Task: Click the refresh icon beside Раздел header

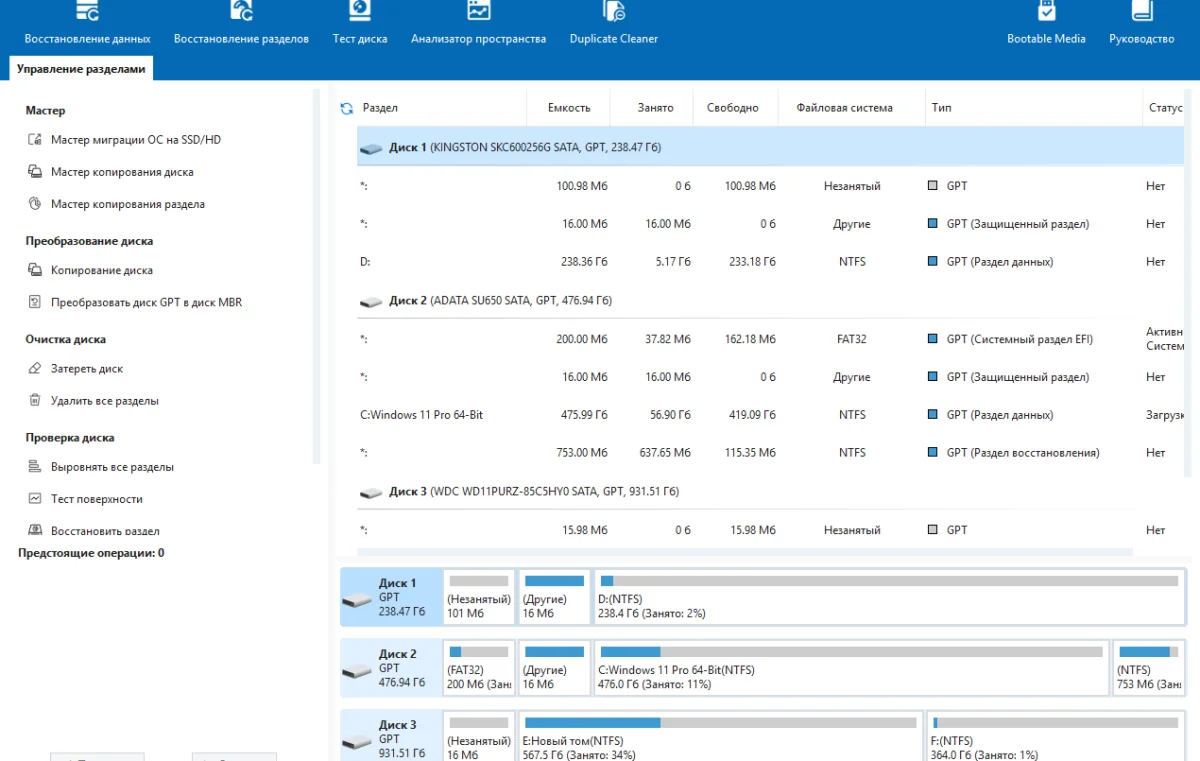Action: coord(347,108)
